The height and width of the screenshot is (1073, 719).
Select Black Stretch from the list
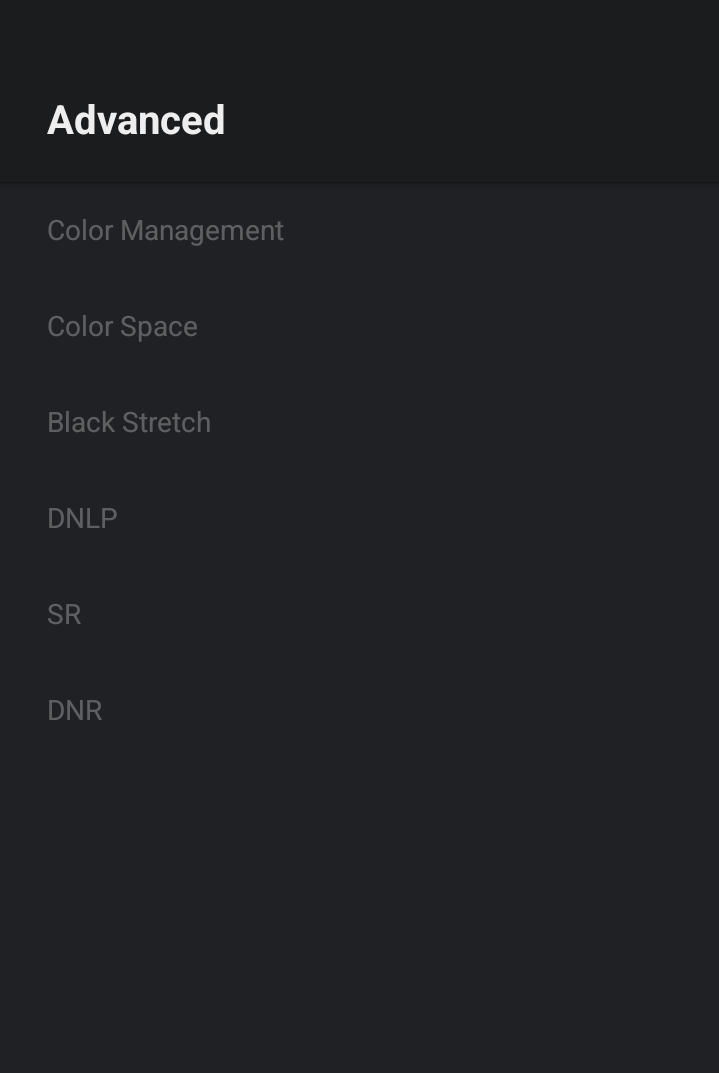tap(129, 423)
